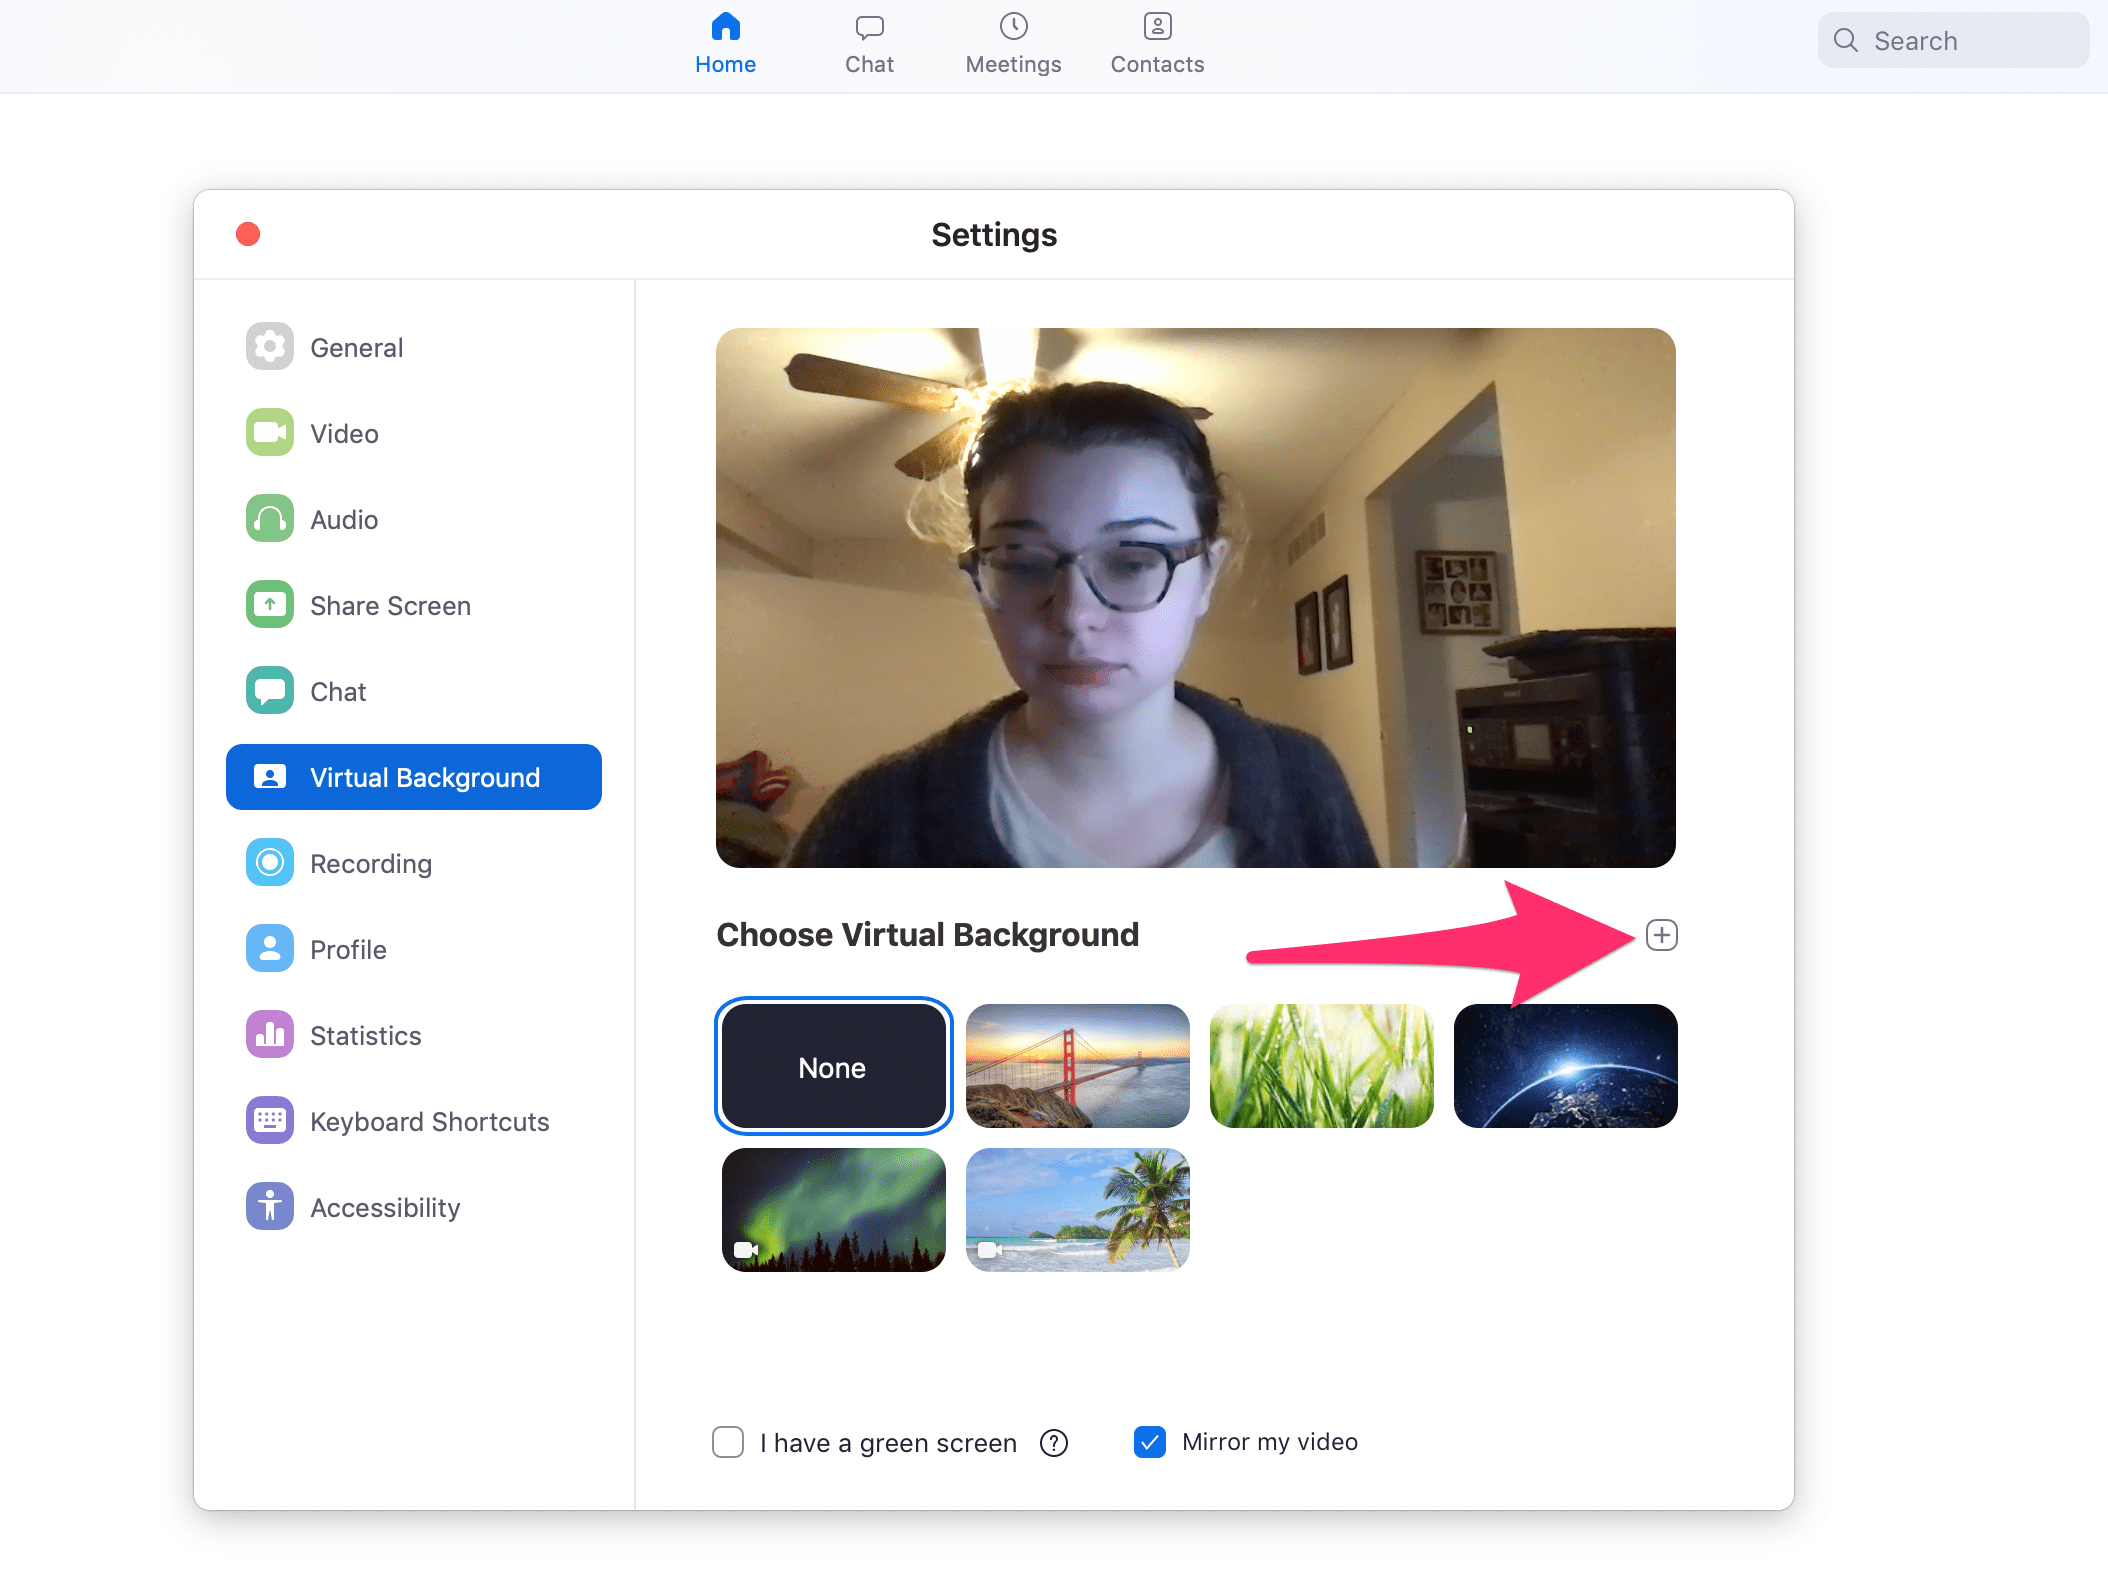Disable the 'Mirror my video' checkbox
The image size is (2108, 1581).
coord(1150,1442)
